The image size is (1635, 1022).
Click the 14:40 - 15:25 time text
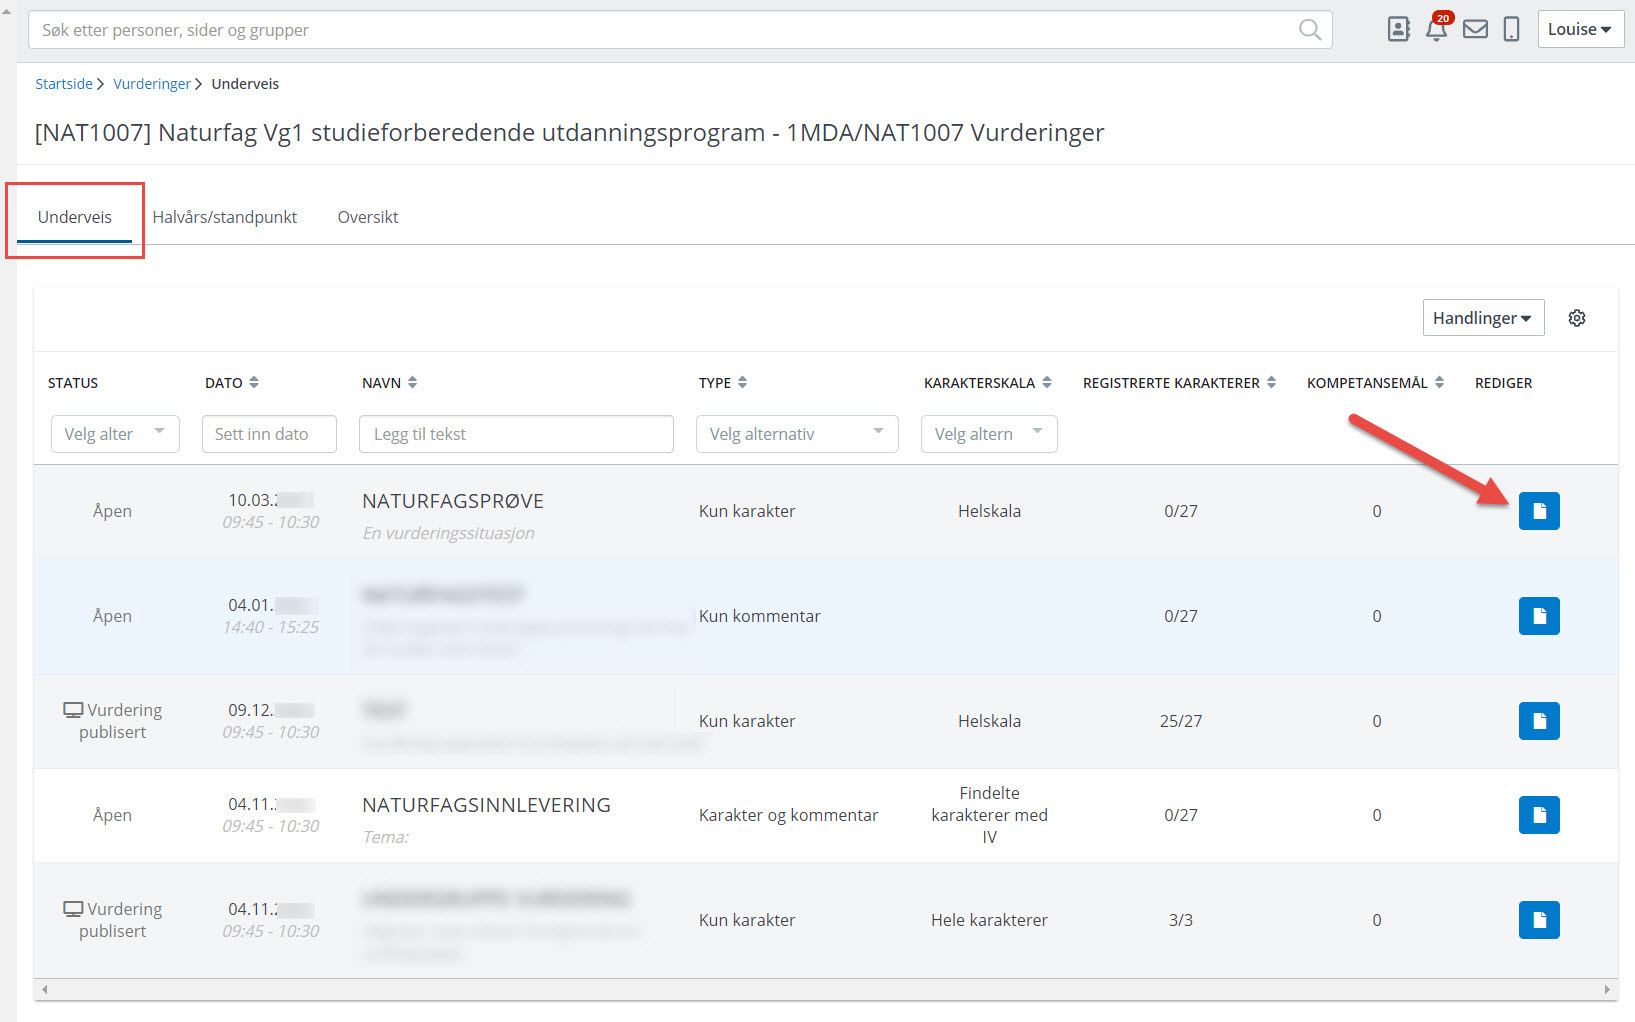[x=271, y=627]
